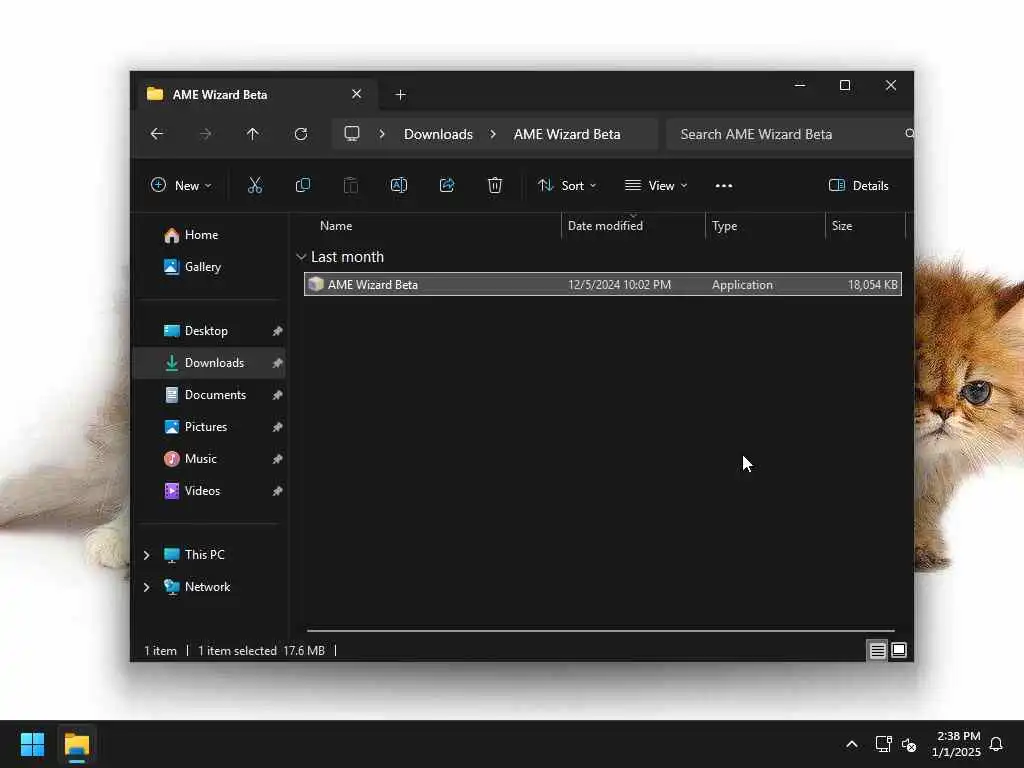Cut the selected file with scissors icon

(255, 185)
